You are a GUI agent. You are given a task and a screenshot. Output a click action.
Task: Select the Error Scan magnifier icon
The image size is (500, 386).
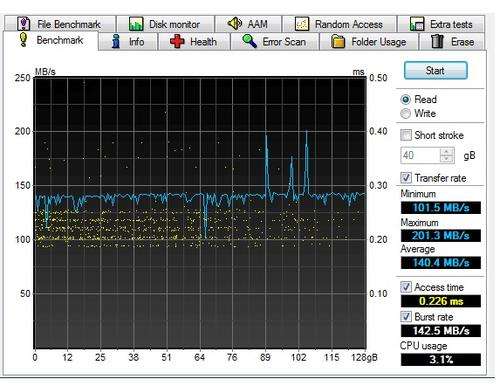(249, 41)
